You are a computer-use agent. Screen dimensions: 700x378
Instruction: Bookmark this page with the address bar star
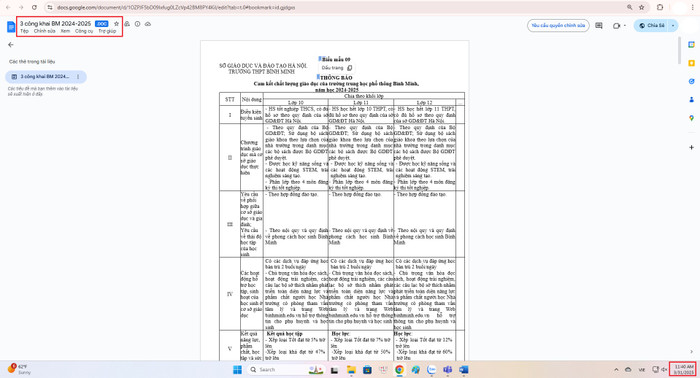click(x=642, y=7)
